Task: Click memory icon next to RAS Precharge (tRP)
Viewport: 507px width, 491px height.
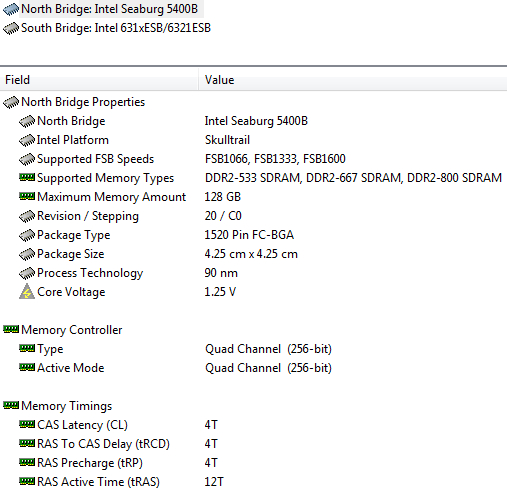Action: tap(27, 463)
